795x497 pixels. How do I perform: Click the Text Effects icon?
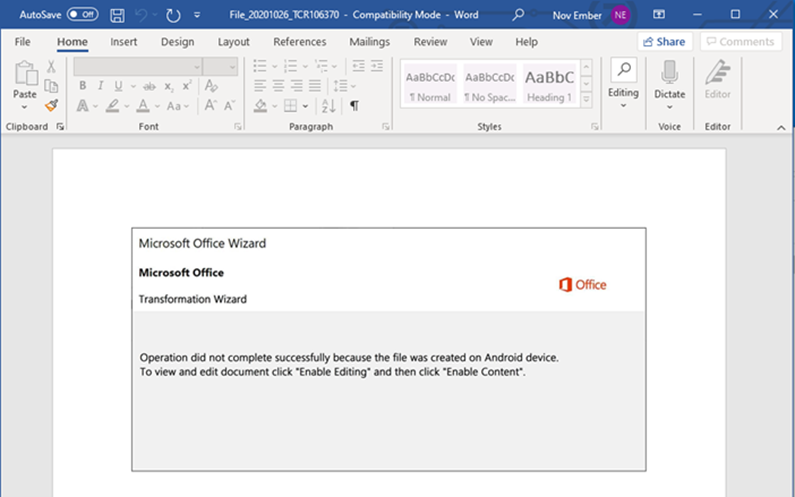[x=82, y=105]
